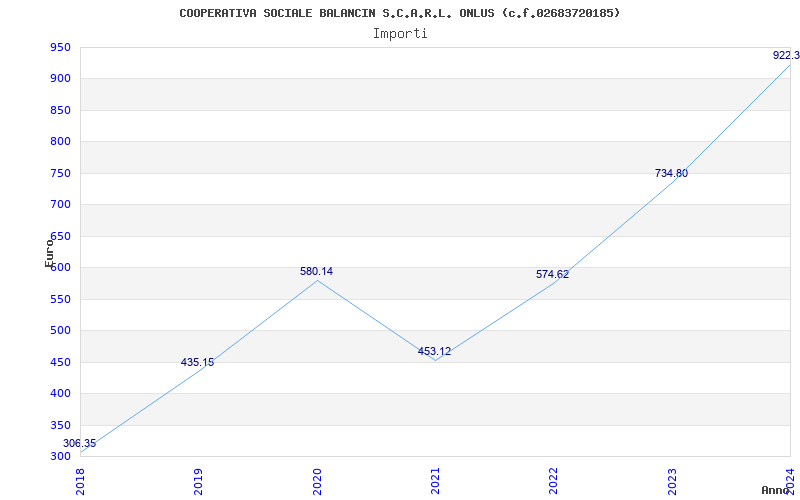800x500 pixels.
Task: Click the 700 y-axis value
Action: 60,205
